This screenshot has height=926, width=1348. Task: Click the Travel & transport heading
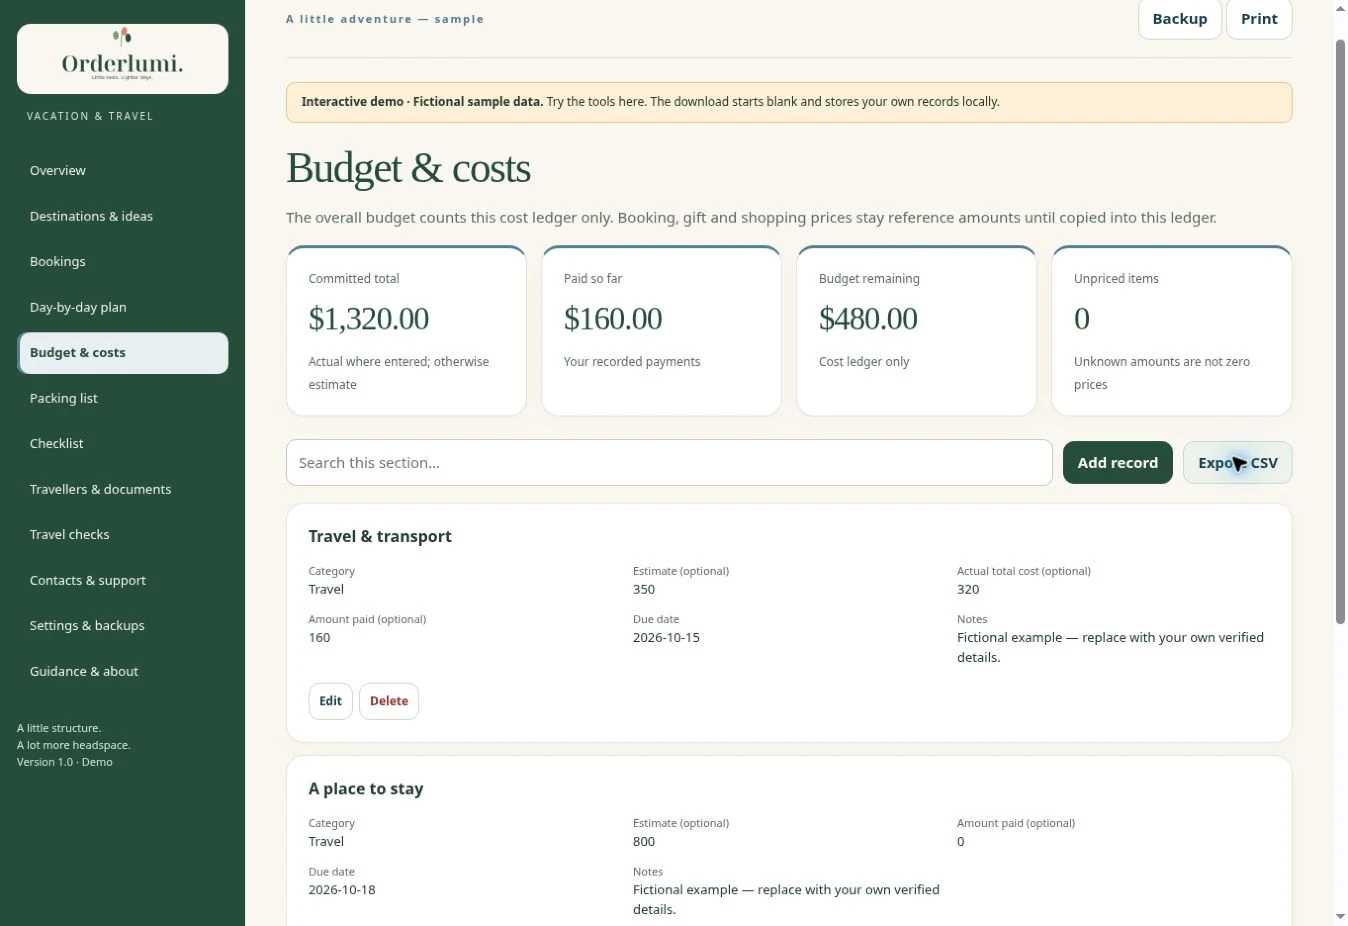[380, 537]
